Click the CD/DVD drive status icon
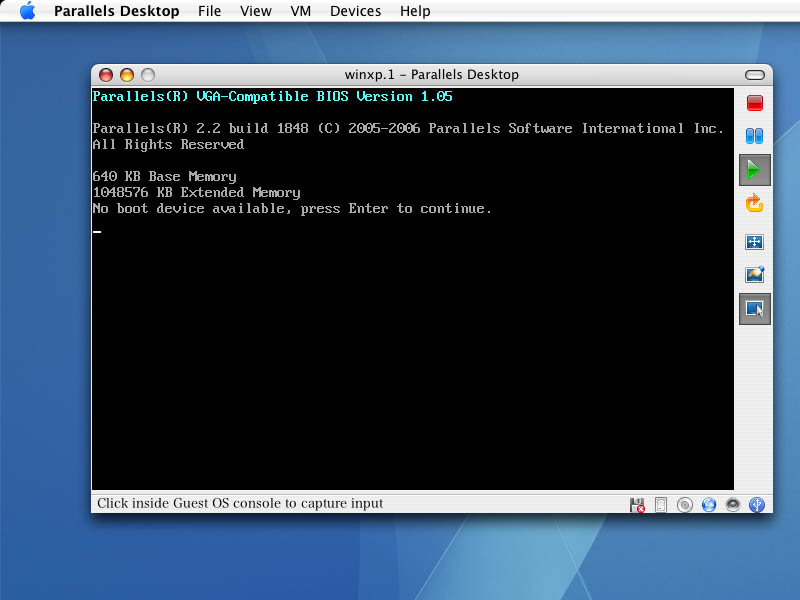Image resolution: width=800 pixels, height=600 pixels. 685,505
